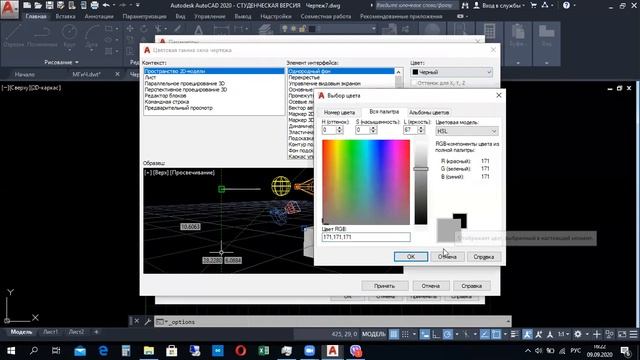Click Справка in the color selection dialog
The image size is (640, 360).
click(483, 256)
